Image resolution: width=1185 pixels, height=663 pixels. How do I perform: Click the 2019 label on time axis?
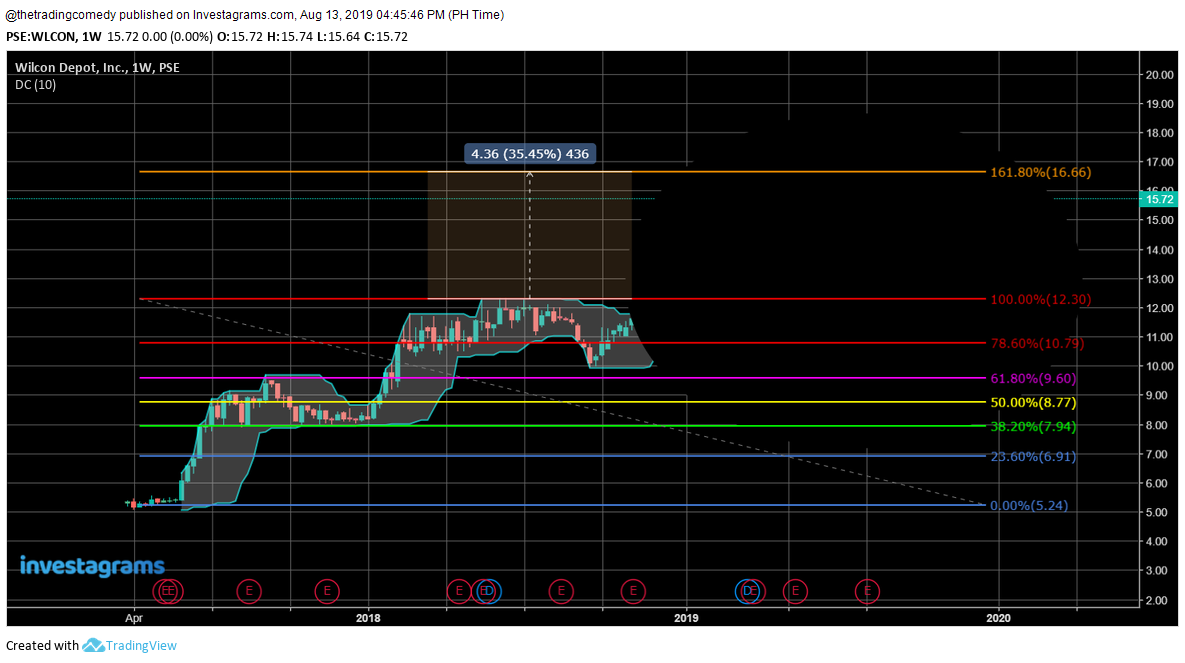click(686, 618)
